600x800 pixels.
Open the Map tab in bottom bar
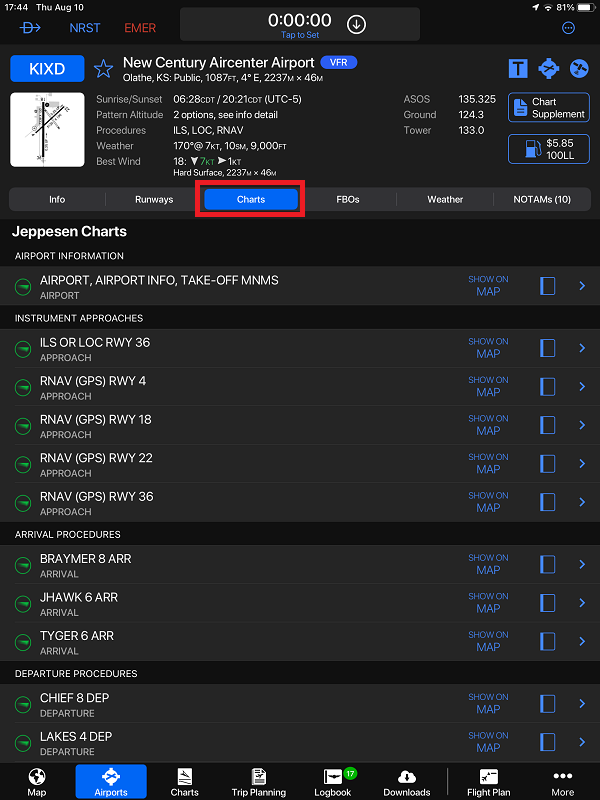tap(37, 782)
